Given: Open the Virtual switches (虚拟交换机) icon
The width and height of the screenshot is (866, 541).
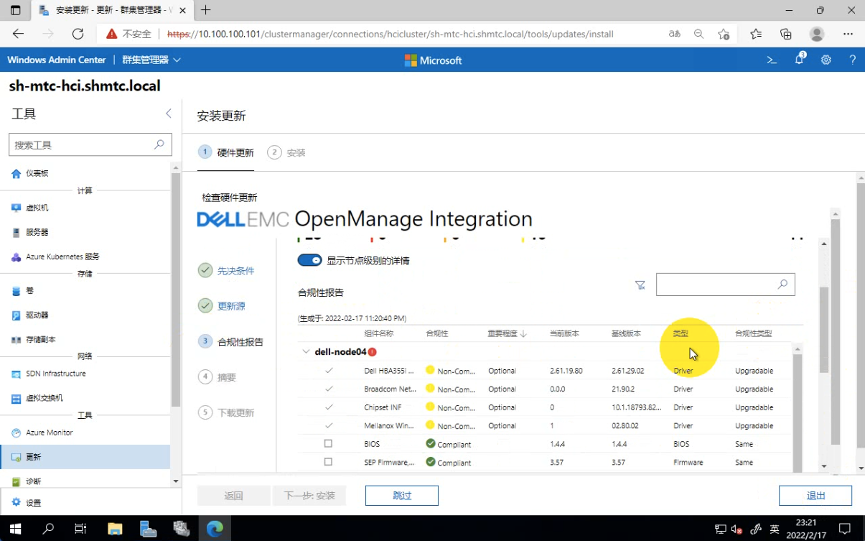Looking at the screenshot, I should coord(16,398).
